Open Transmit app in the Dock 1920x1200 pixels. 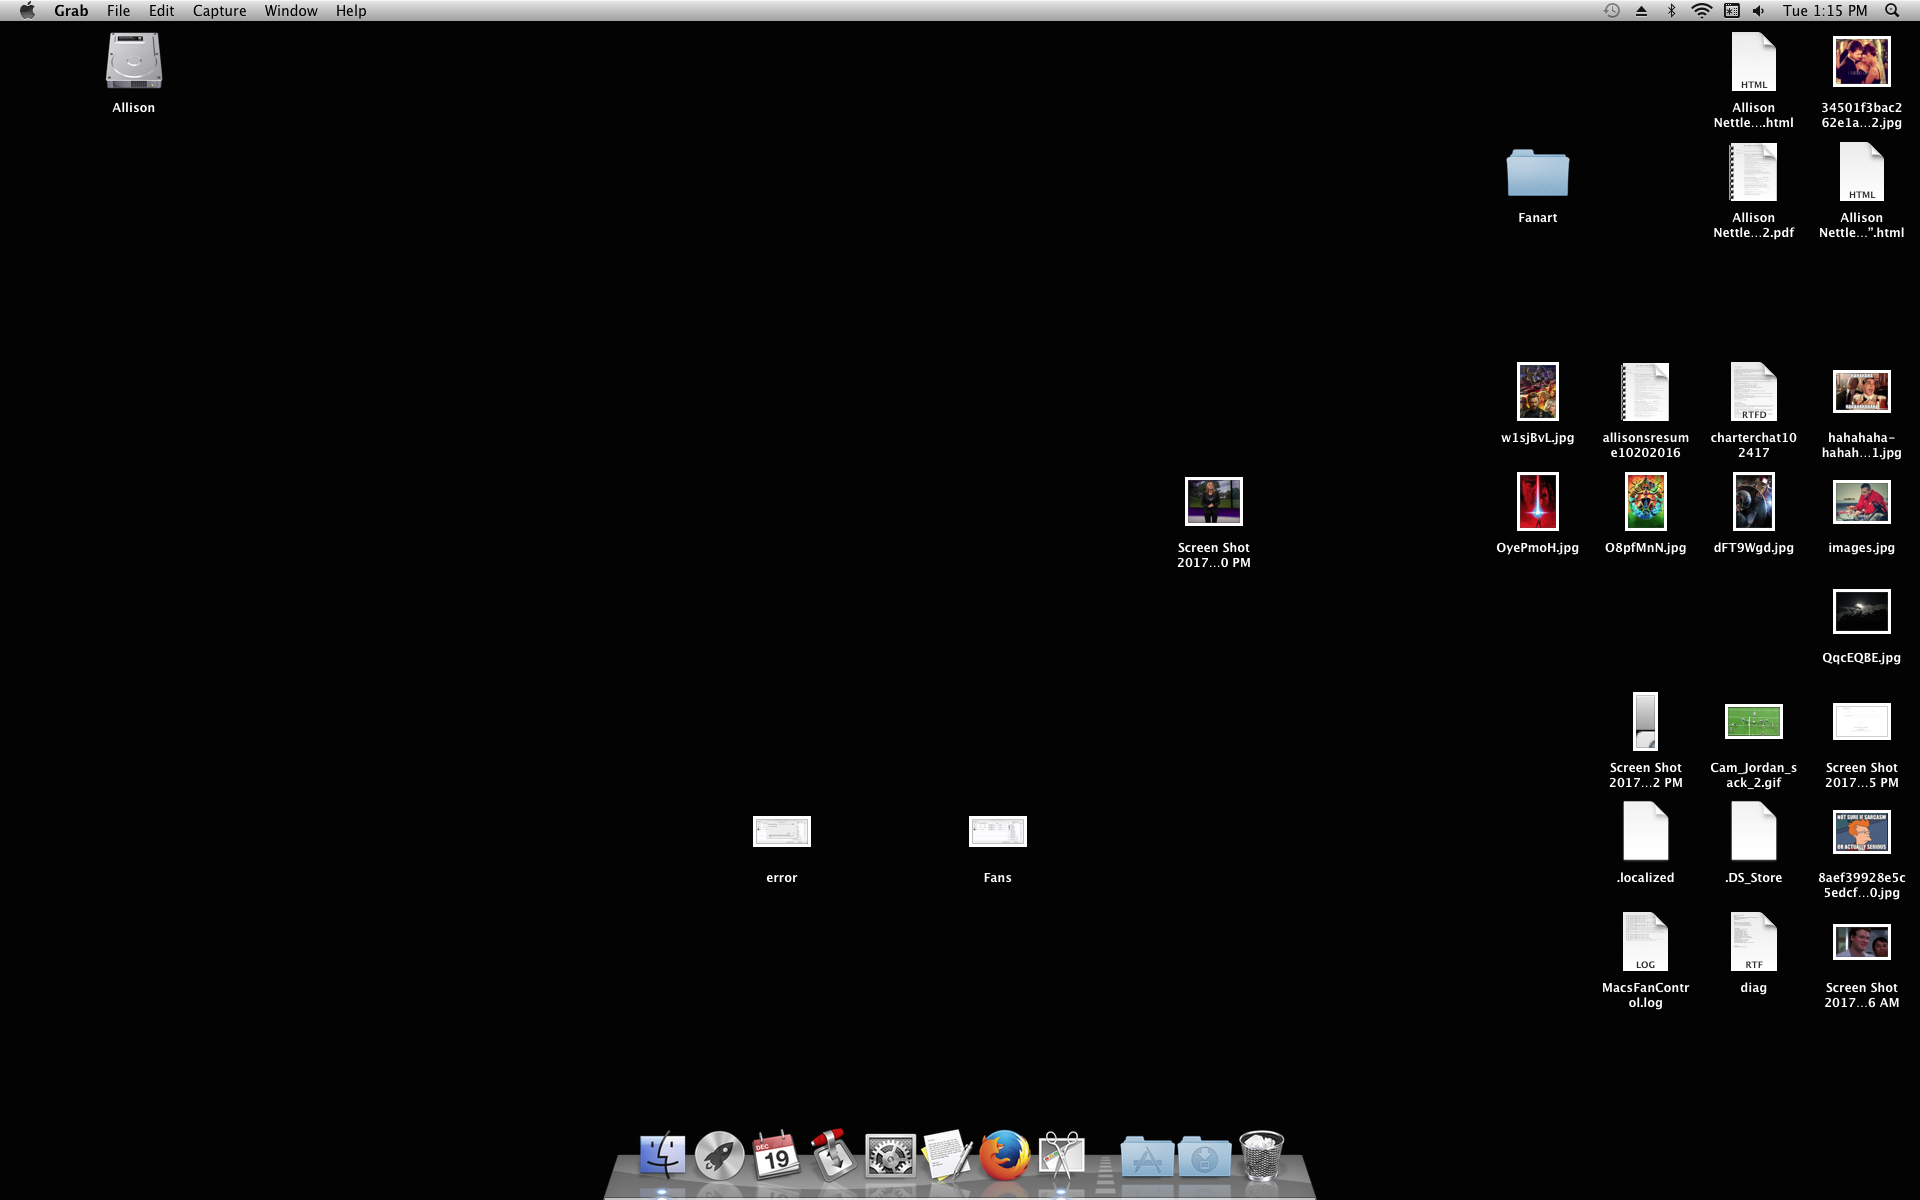832,1157
